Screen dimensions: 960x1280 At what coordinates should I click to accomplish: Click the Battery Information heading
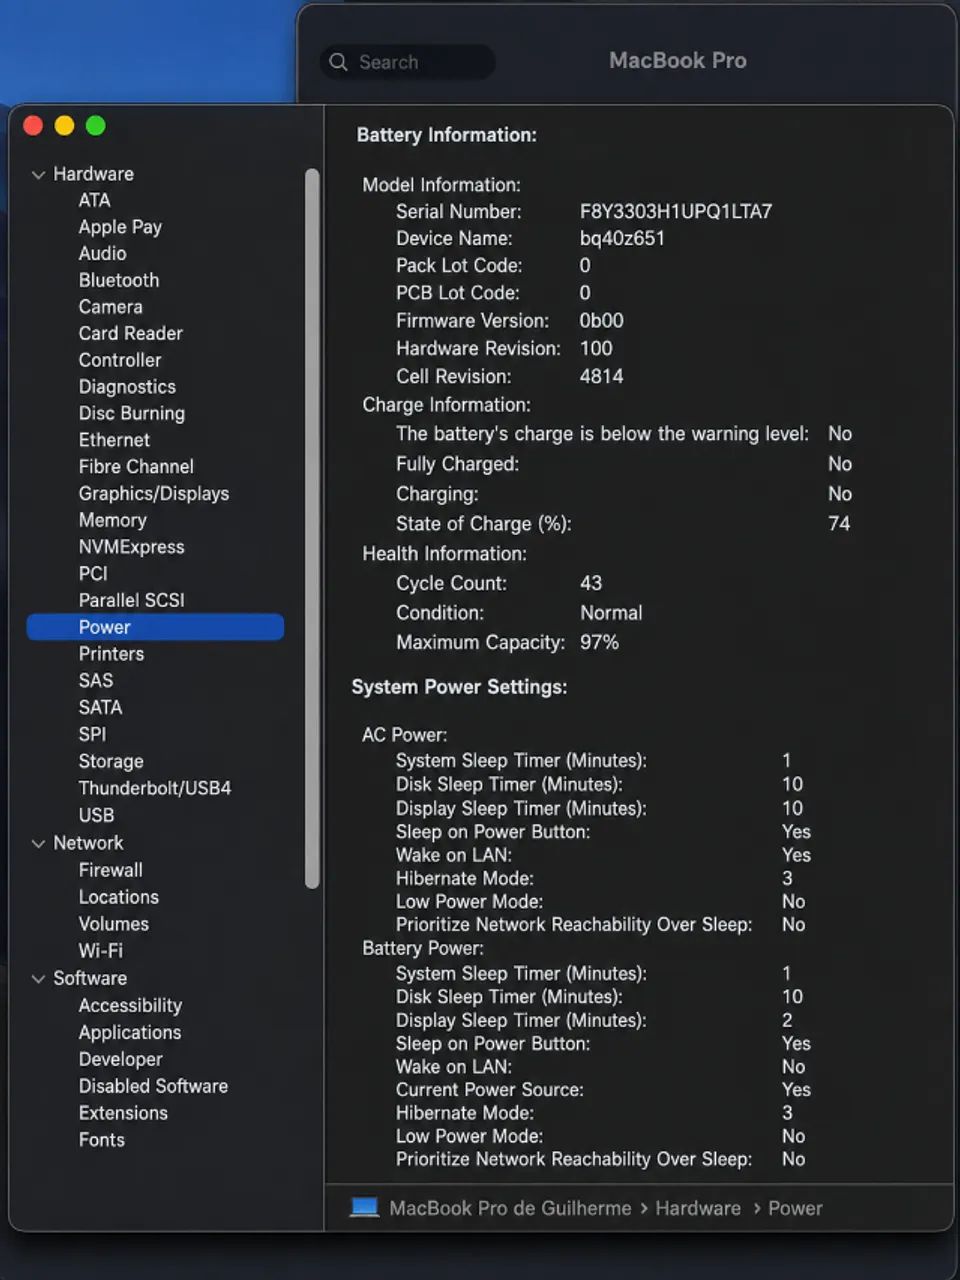click(x=447, y=135)
